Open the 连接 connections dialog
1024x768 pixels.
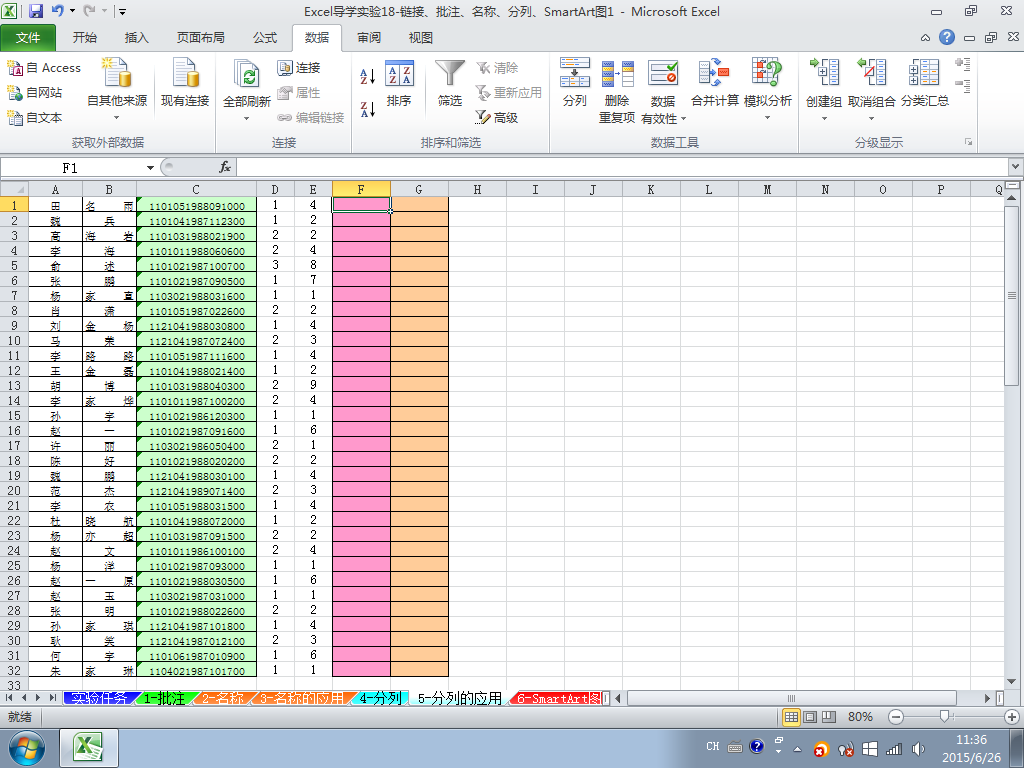click(x=299, y=68)
